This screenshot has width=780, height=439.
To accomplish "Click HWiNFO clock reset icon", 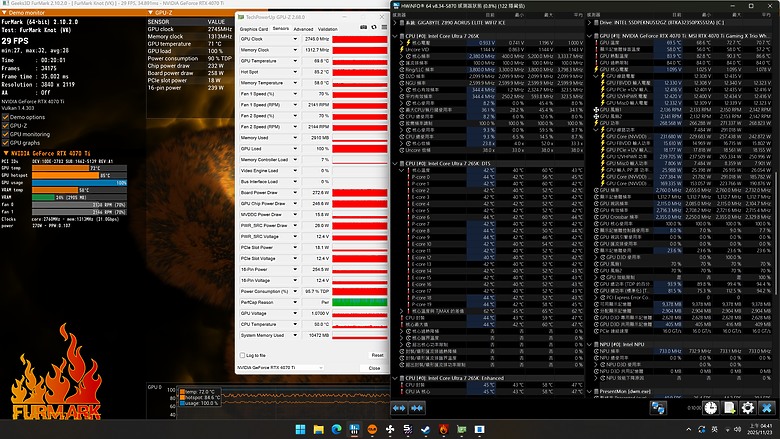I will pyautogui.click(x=711, y=408).
